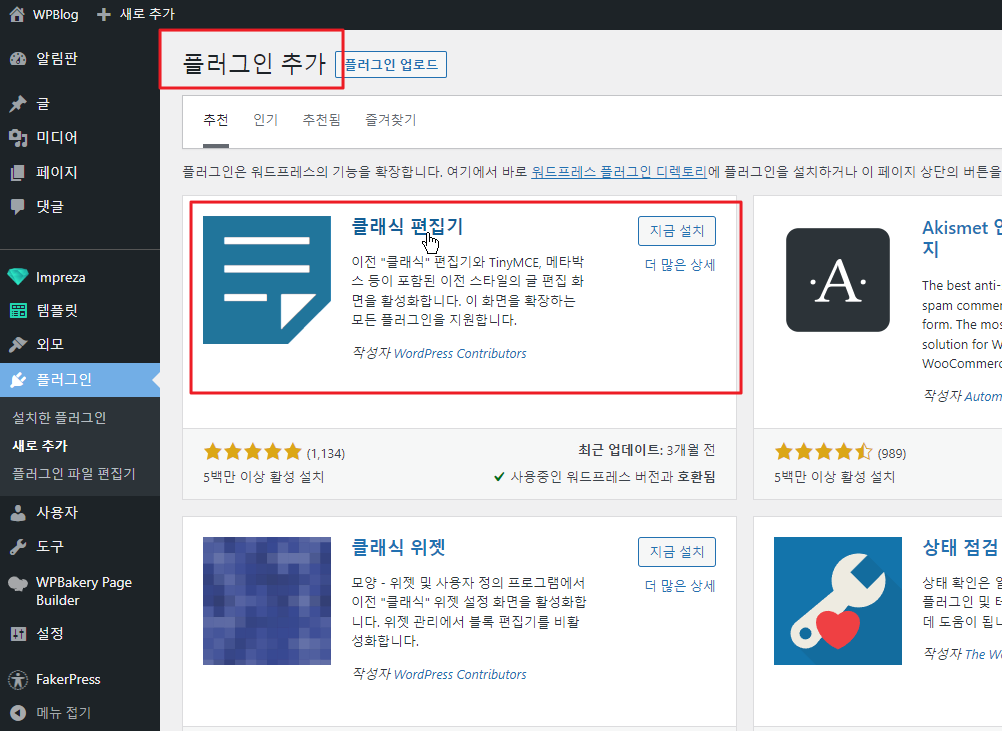Click the WPBakery Page Builder cloud icon
The image size is (1002, 731).
[x=18, y=583]
